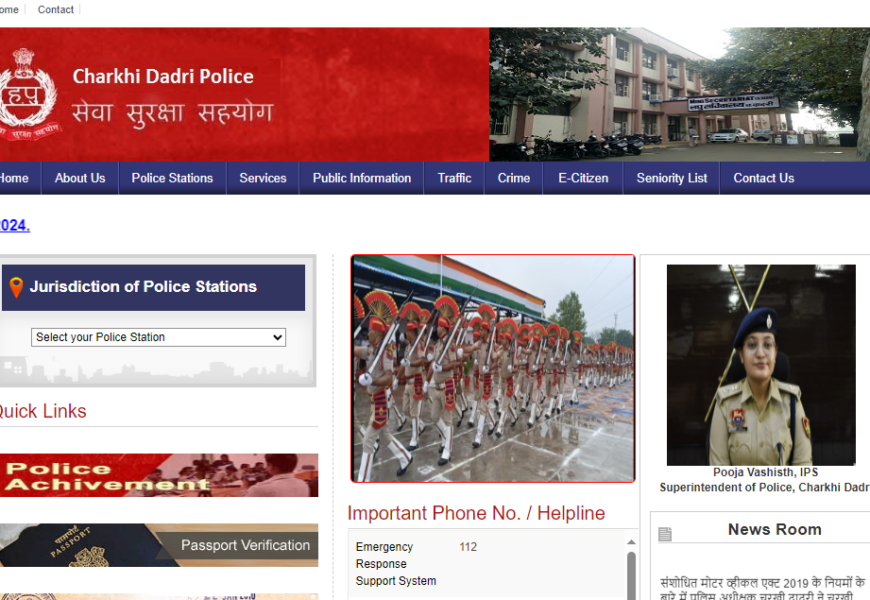Click the helpline list scroll up arrow
The width and height of the screenshot is (870, 600).
(x=631, y=542)
